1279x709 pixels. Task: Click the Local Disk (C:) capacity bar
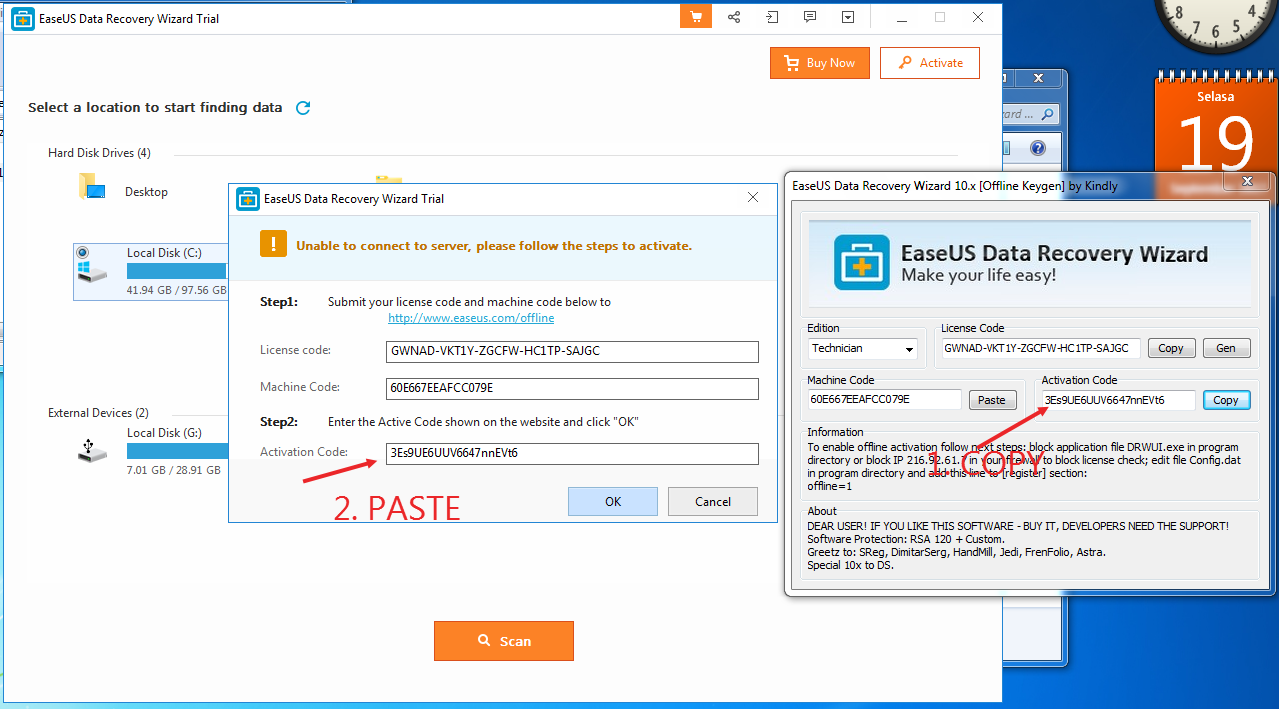click(178, 271)
